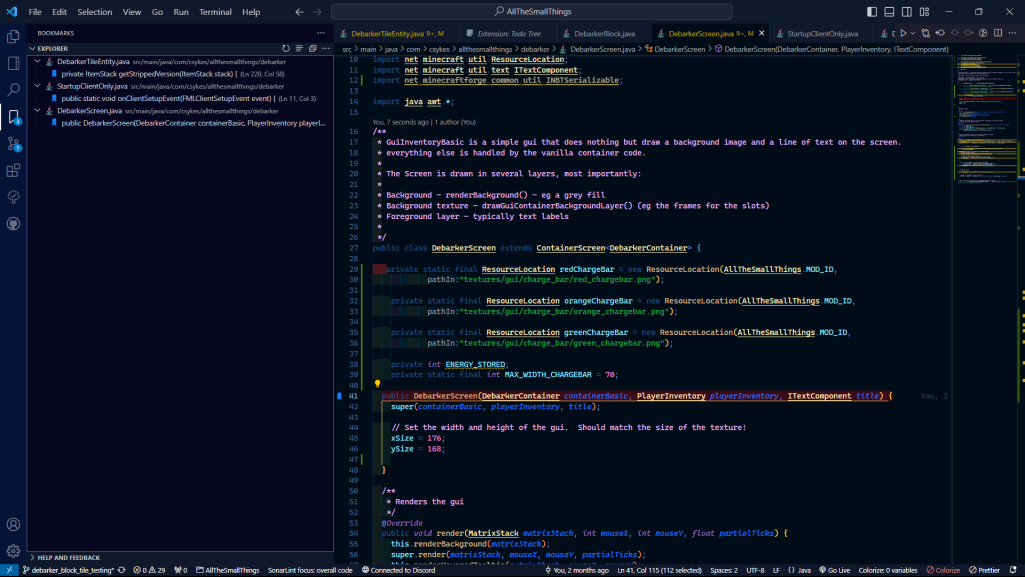Open the GitHub view in activity bar
This screenshot has width=1025, height=577.
[14, 224]
